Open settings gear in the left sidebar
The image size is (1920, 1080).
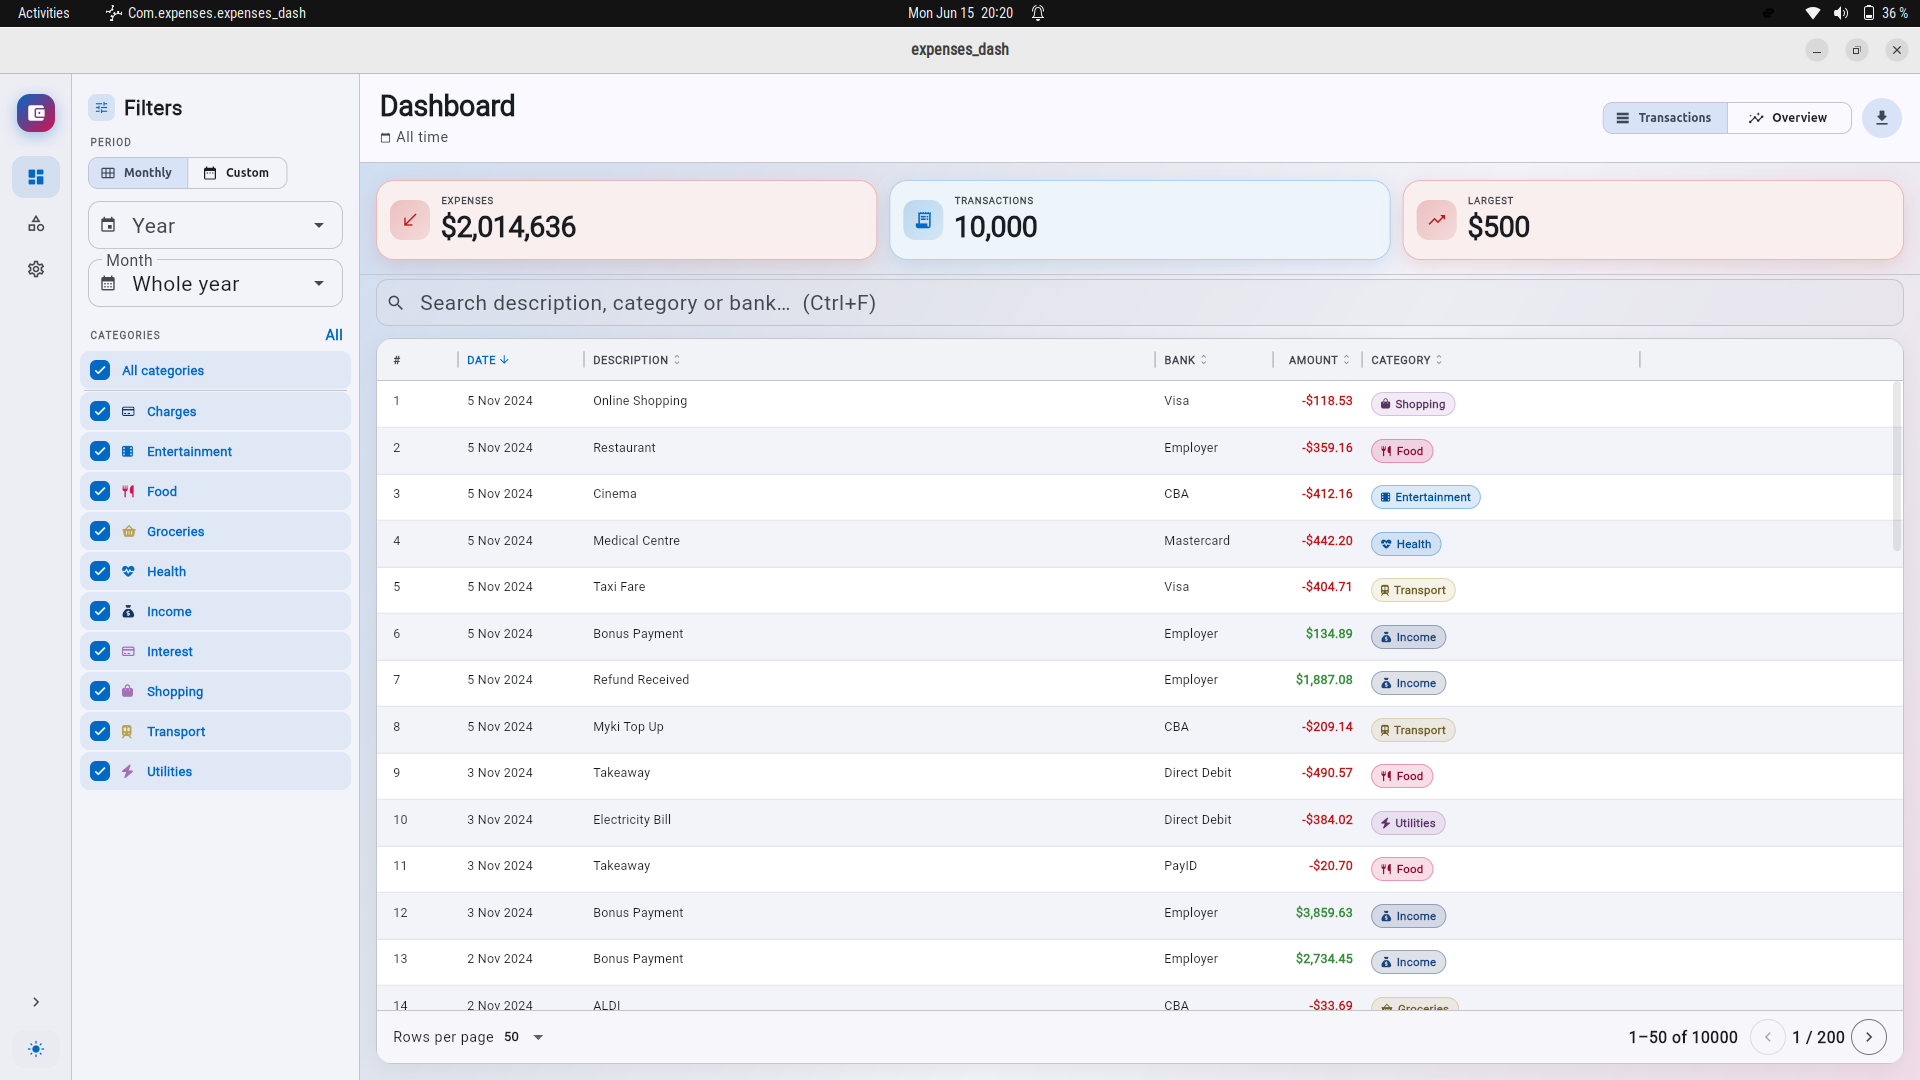click(x=36, y=269)
